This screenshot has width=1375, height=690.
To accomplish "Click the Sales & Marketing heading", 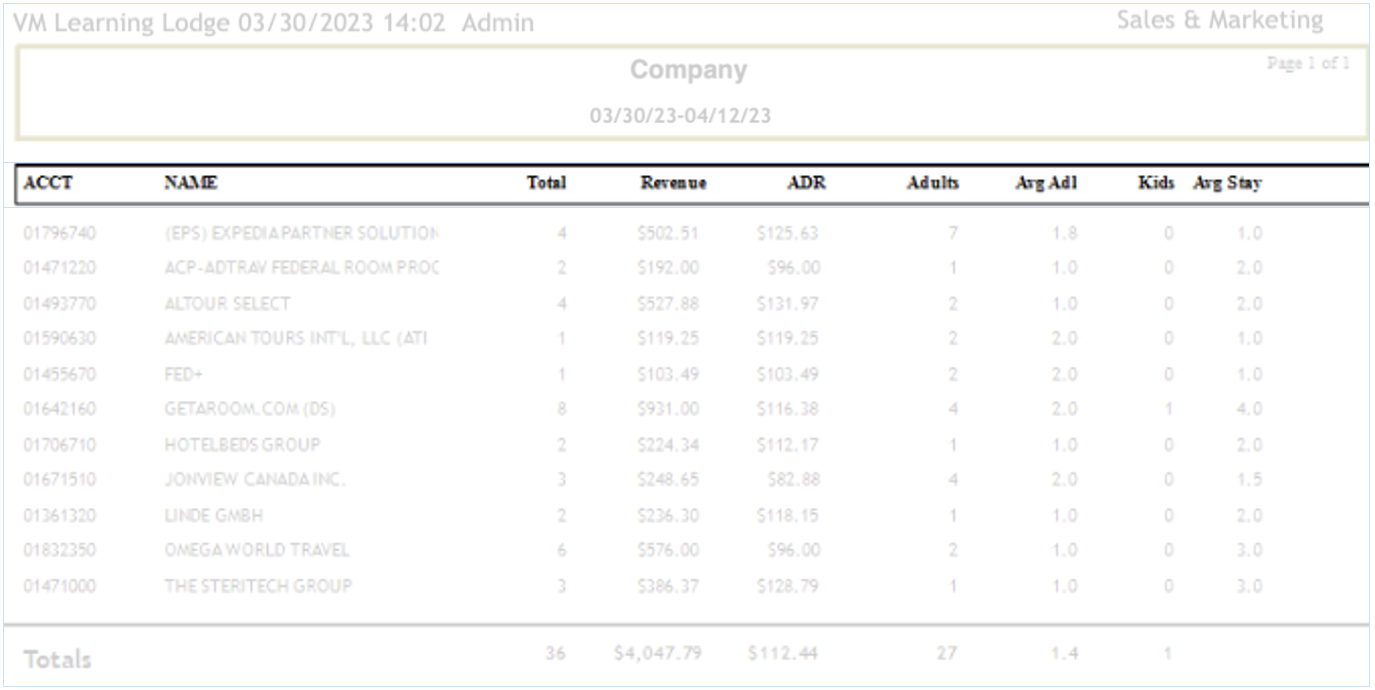I will pos(1219,21).
